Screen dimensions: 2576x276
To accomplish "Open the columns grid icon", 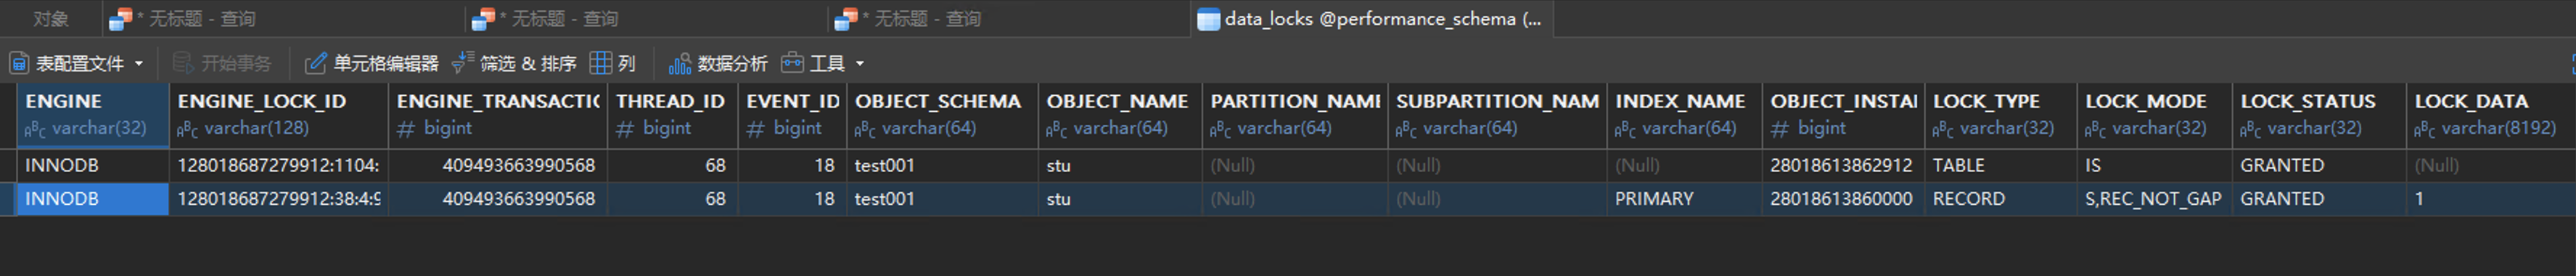I will pos(600,63).
